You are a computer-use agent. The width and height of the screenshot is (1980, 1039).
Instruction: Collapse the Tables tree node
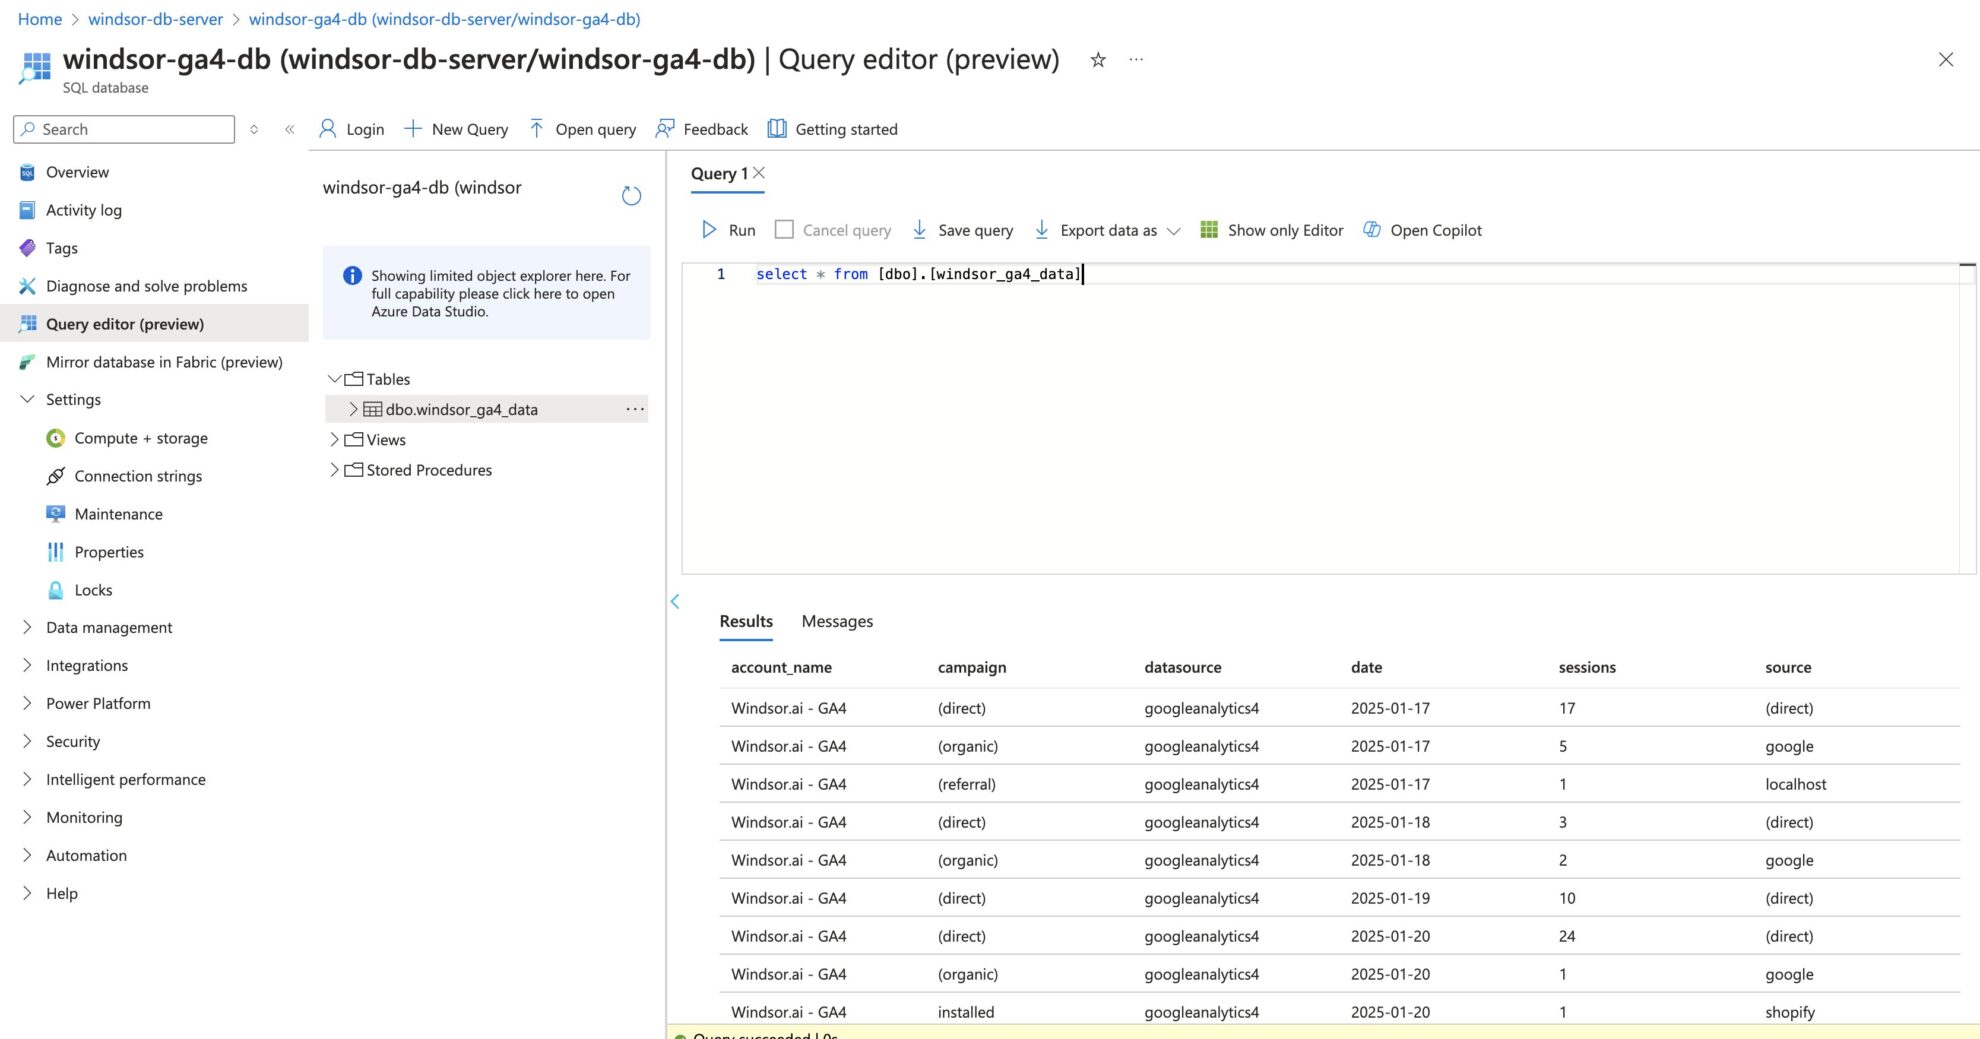pos(334,379)
